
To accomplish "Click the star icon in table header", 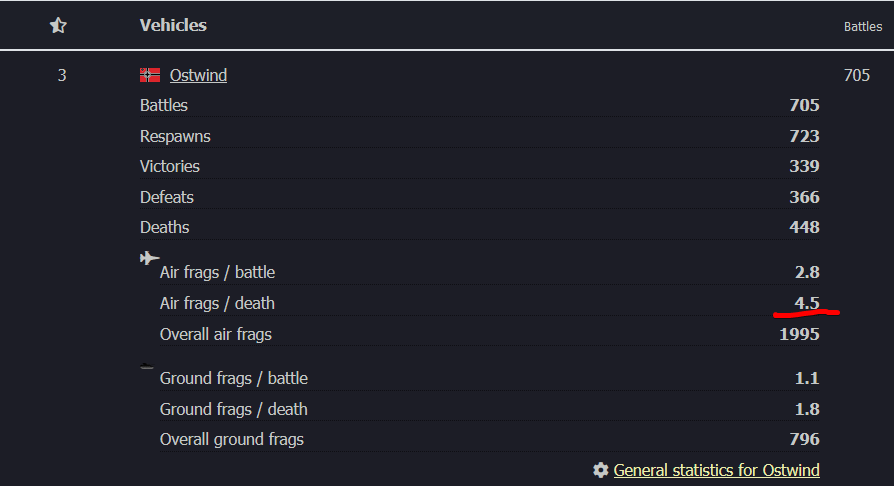I will click(x=58, y=26).
